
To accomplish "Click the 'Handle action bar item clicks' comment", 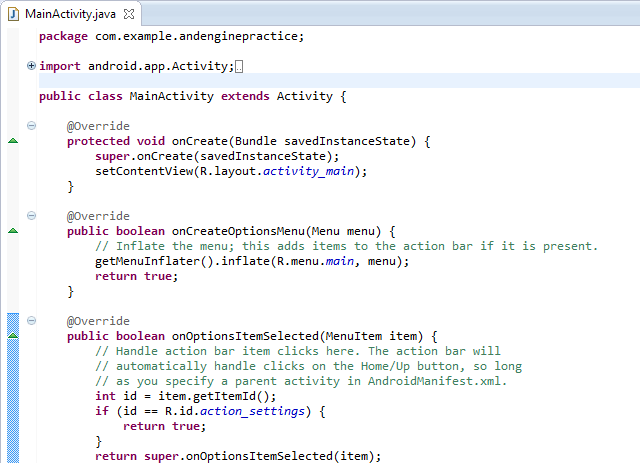I will click(x=298, y=351).
